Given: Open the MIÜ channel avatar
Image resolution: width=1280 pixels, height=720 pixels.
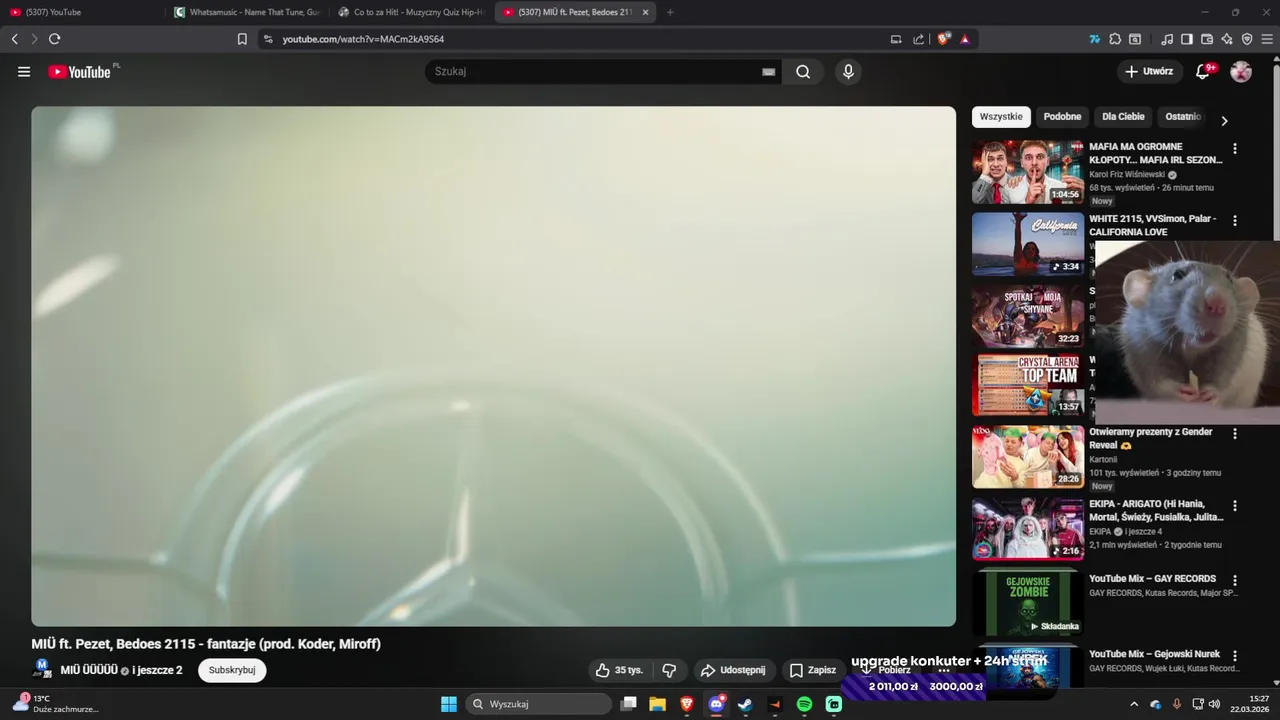Looking at the screenshot, I should click(42, 669).
